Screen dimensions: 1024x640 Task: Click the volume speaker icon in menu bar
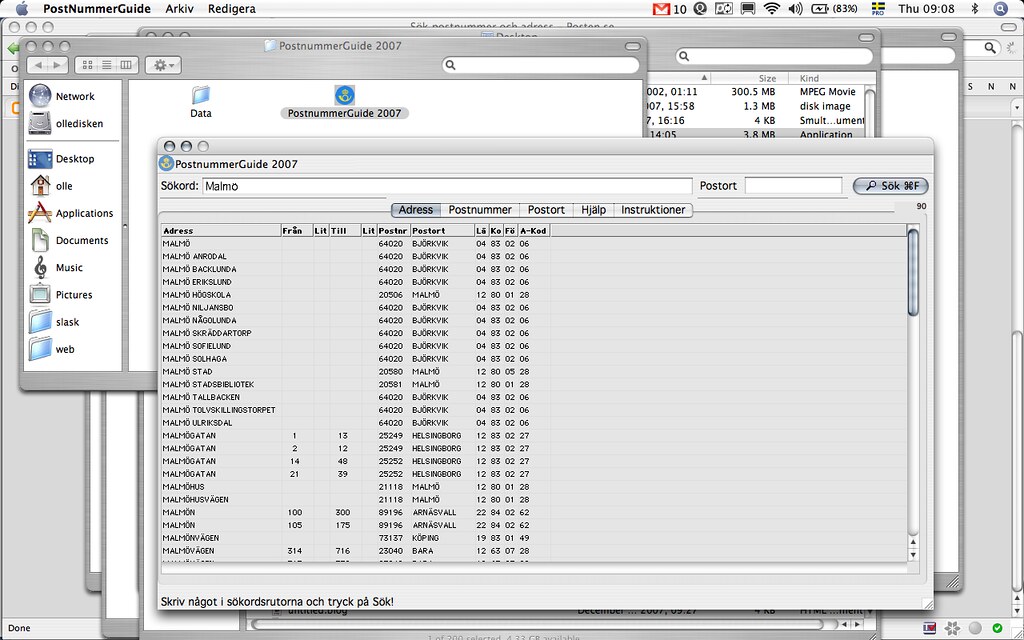tap(795, 8)
